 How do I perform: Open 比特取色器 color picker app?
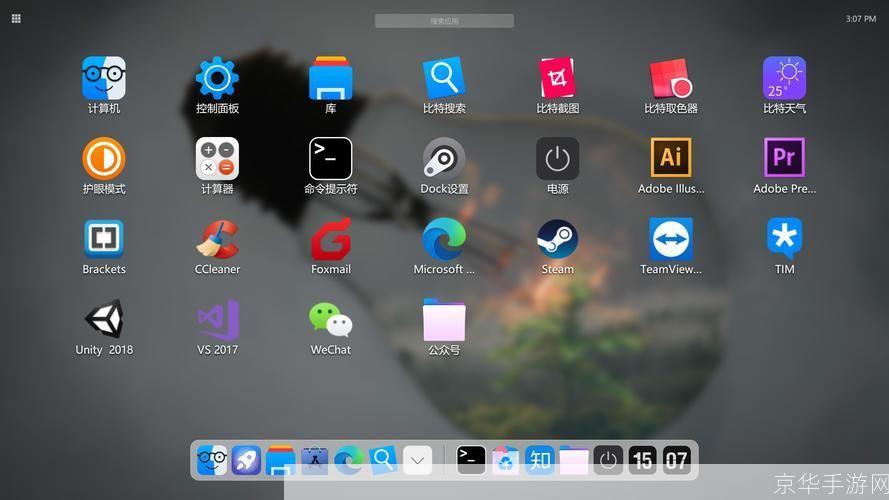tap(671, 78)
